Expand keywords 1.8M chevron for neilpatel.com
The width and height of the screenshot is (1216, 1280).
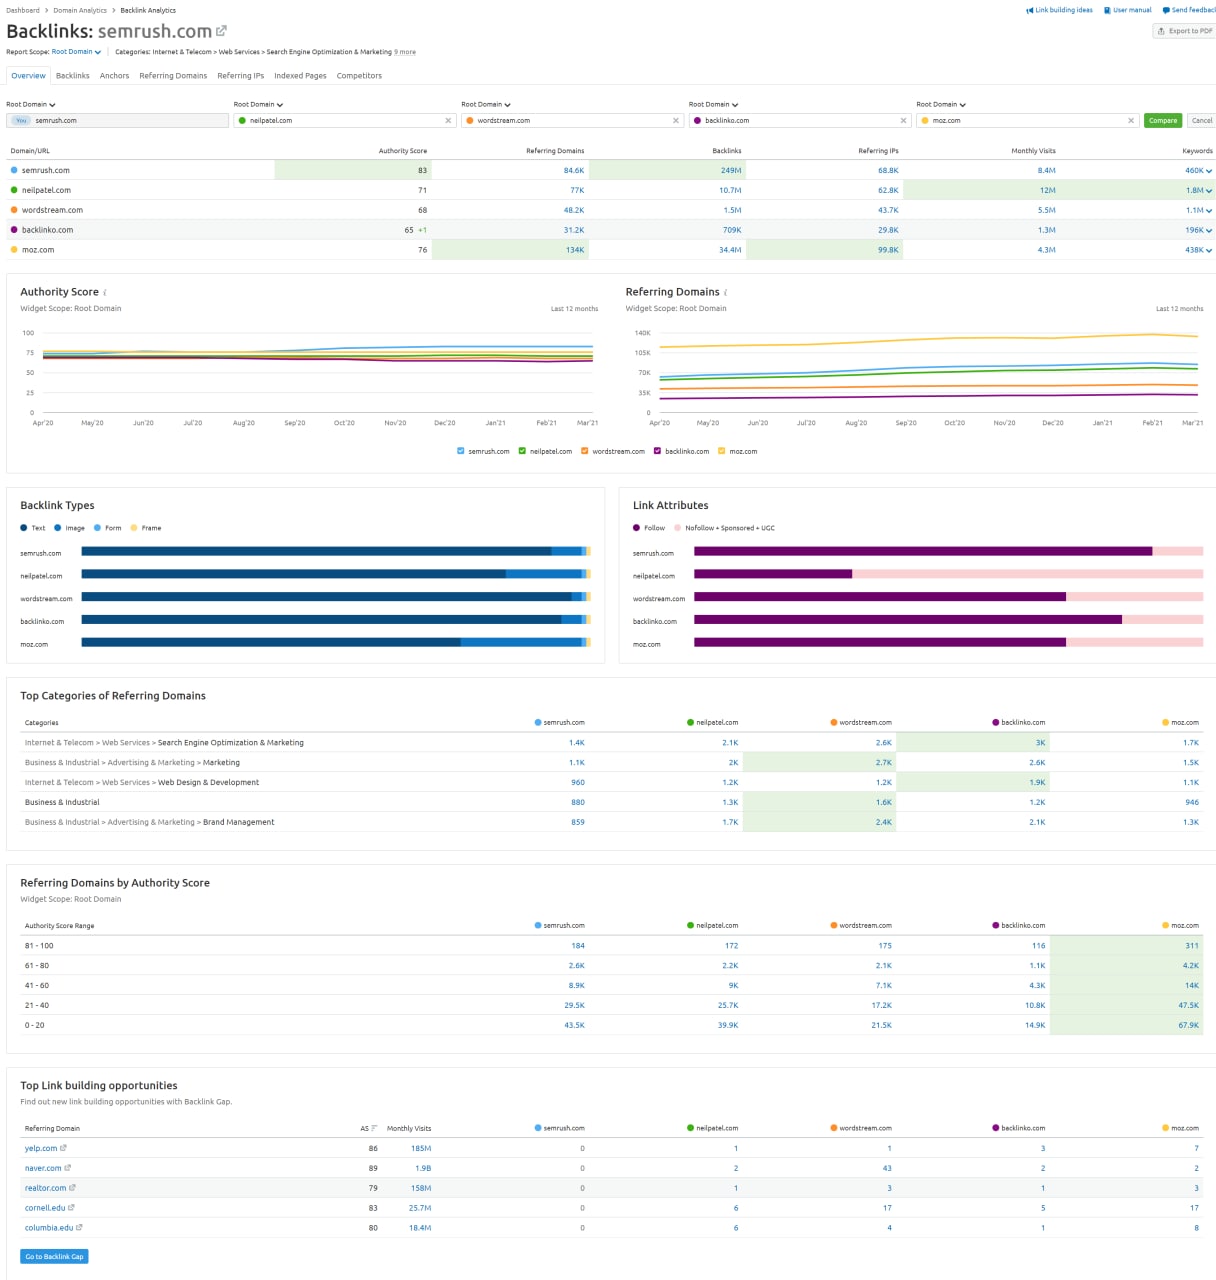coord(1209,190)
